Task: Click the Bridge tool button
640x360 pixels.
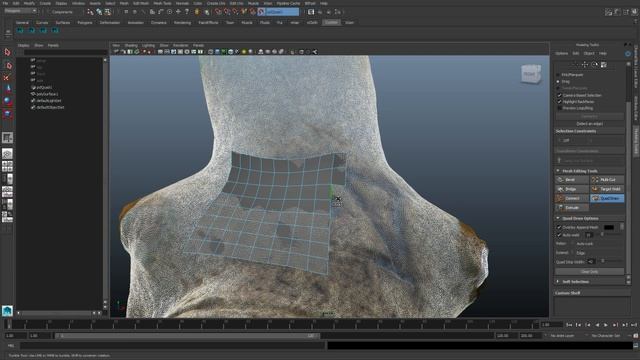Action: [x=572, y=189]
